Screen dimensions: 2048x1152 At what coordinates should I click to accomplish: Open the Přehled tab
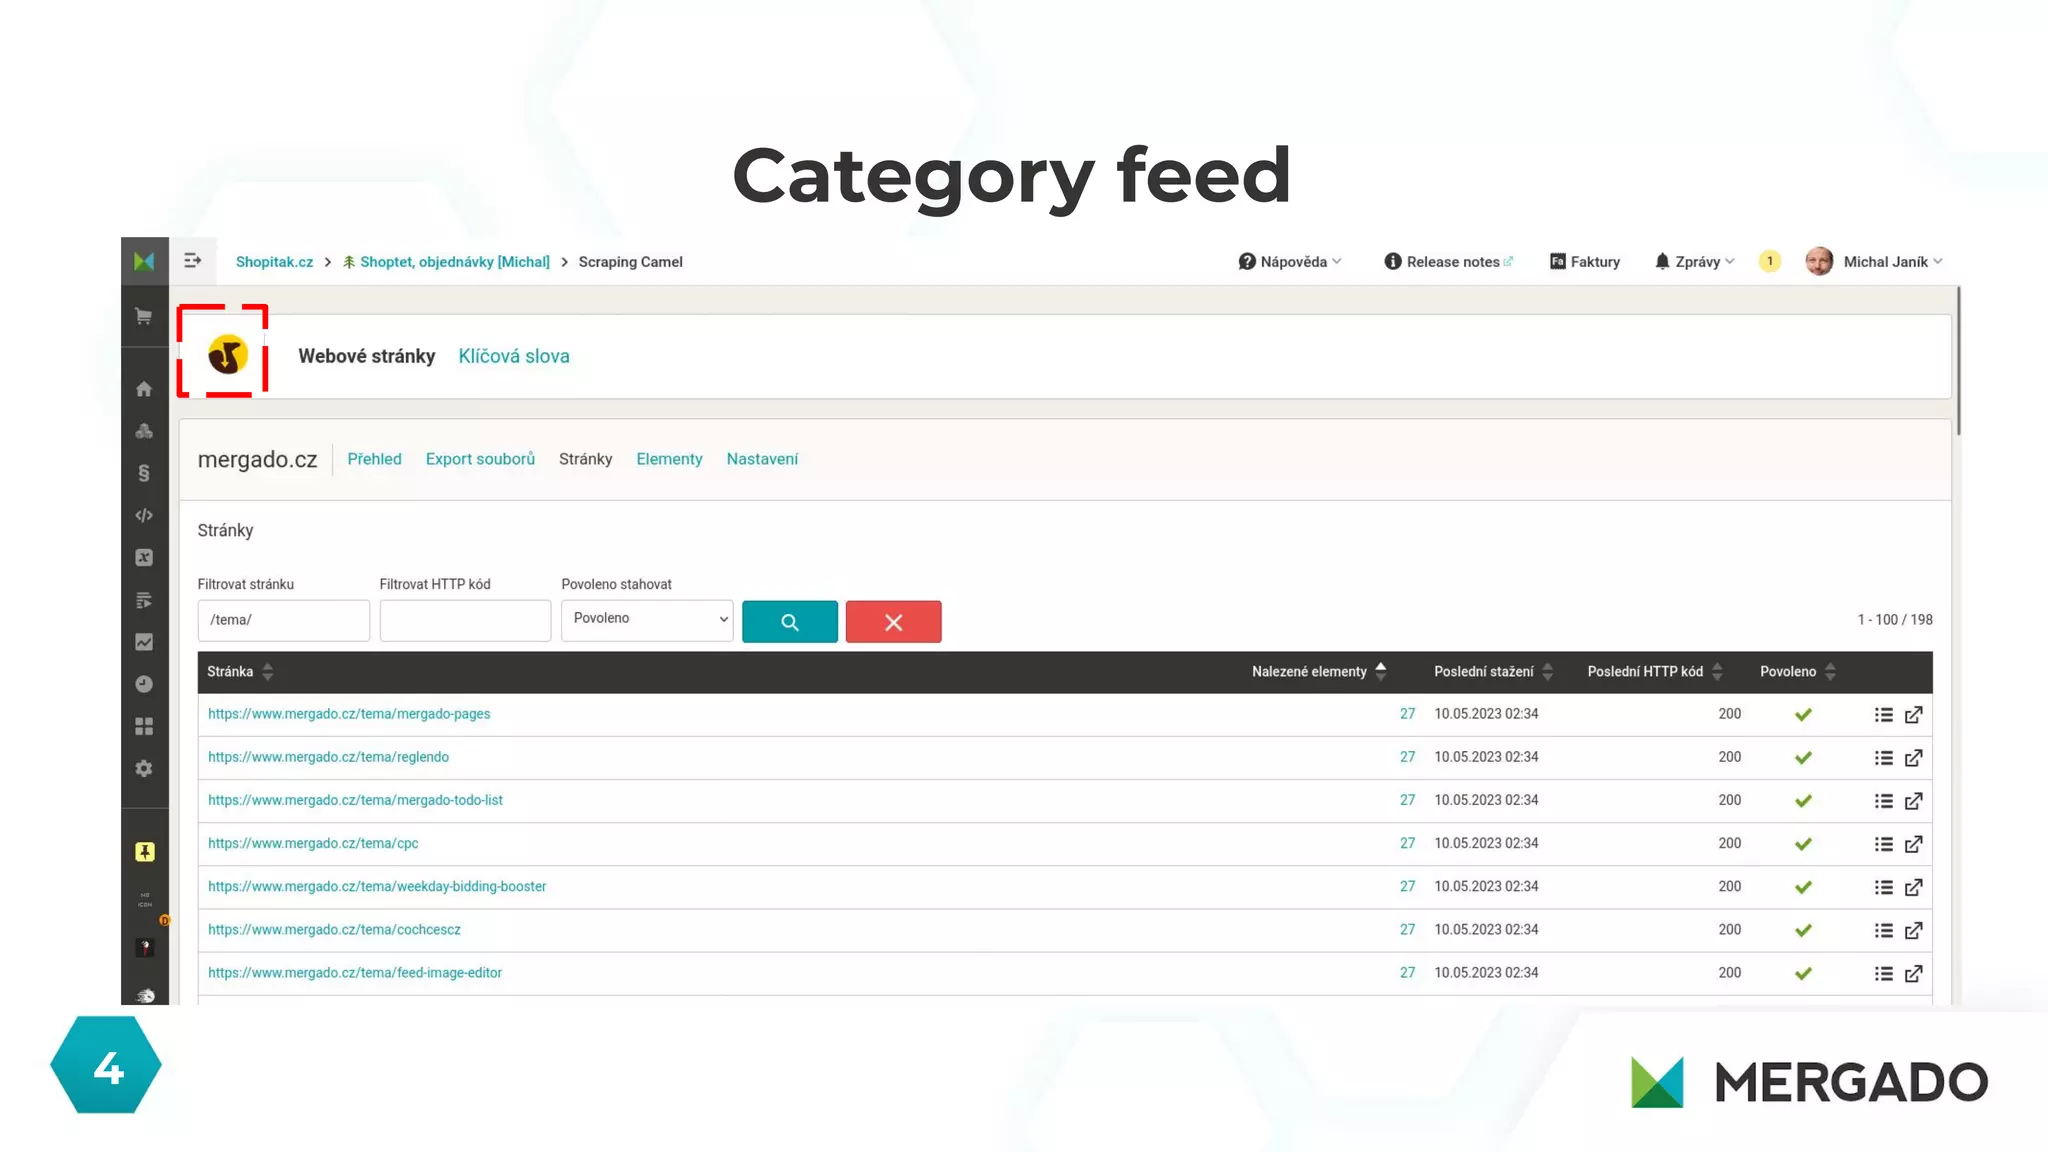point(374,459)
